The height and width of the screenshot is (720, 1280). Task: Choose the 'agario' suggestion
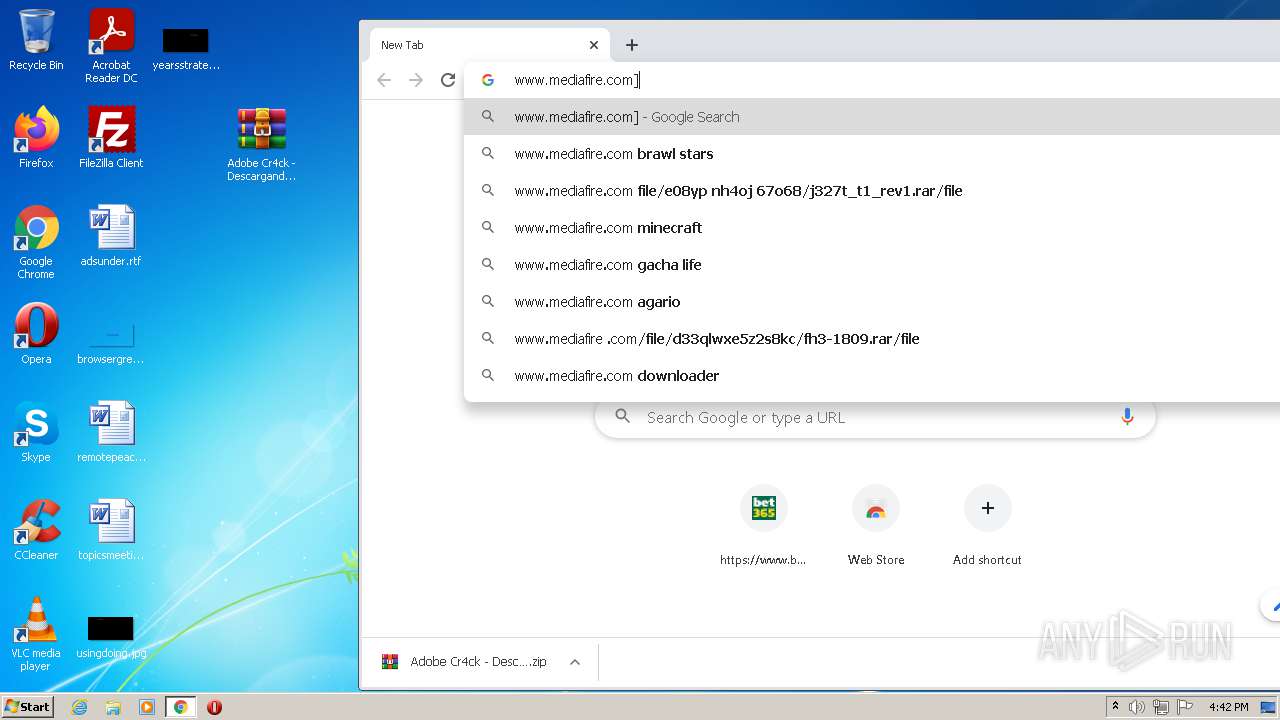872,302
